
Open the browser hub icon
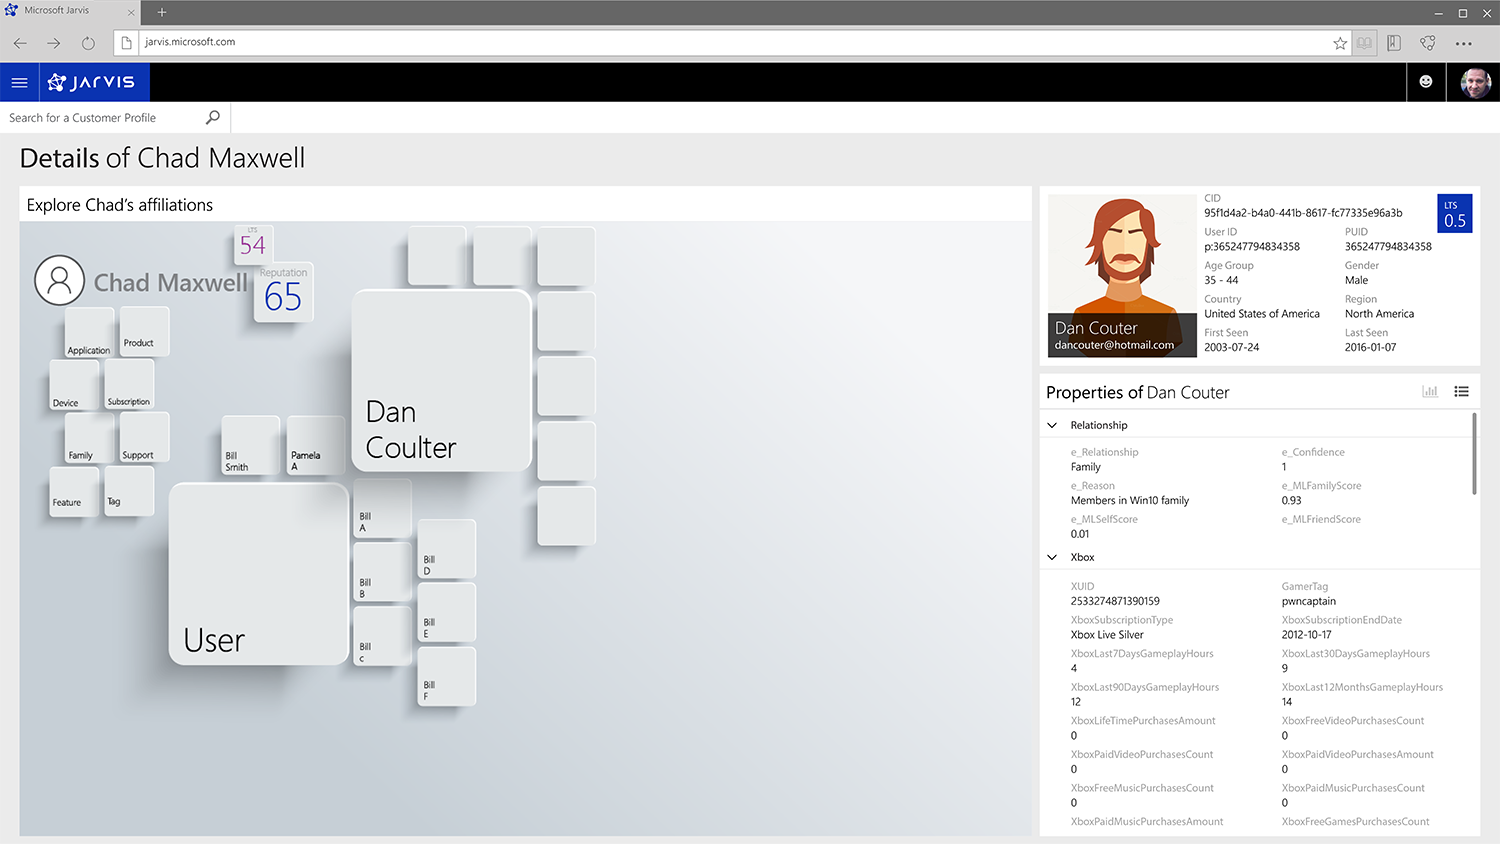pyautogui.click(x=1394, y=43)
